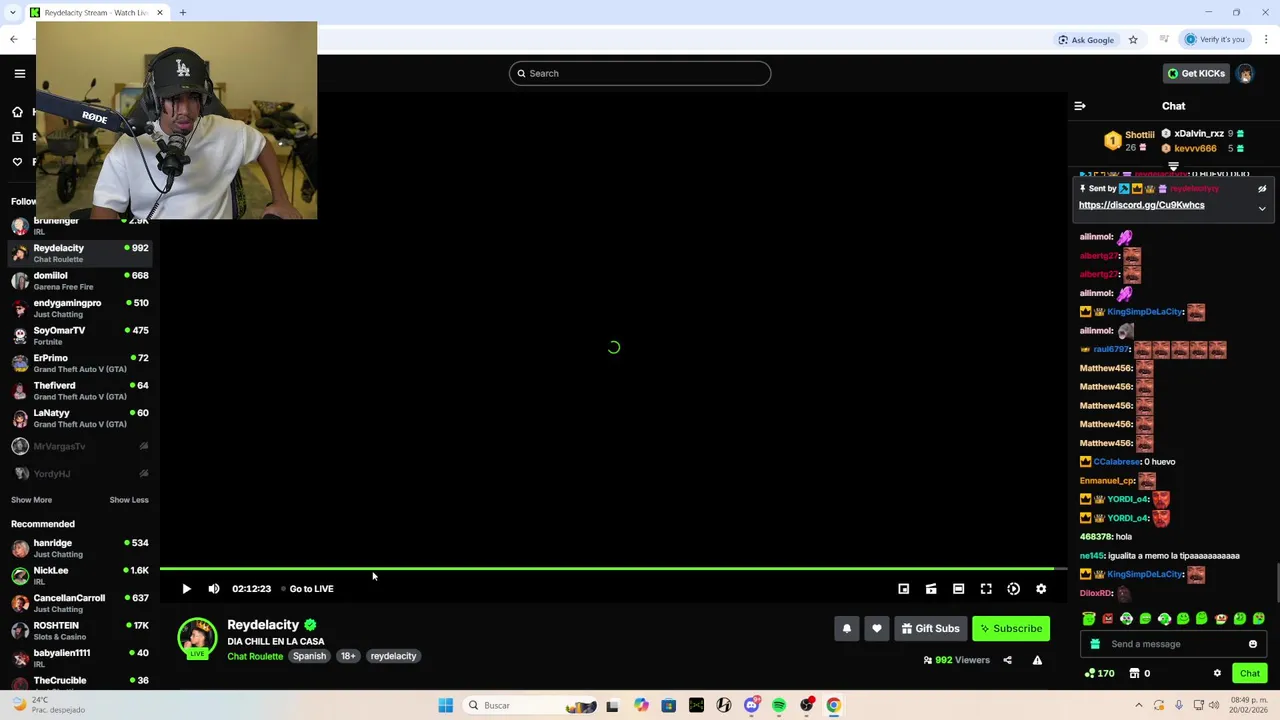Open SoyOmarTV channel in sidebar
The height and width of the screenshot is (720, 1280).
[x=80, y=336]
